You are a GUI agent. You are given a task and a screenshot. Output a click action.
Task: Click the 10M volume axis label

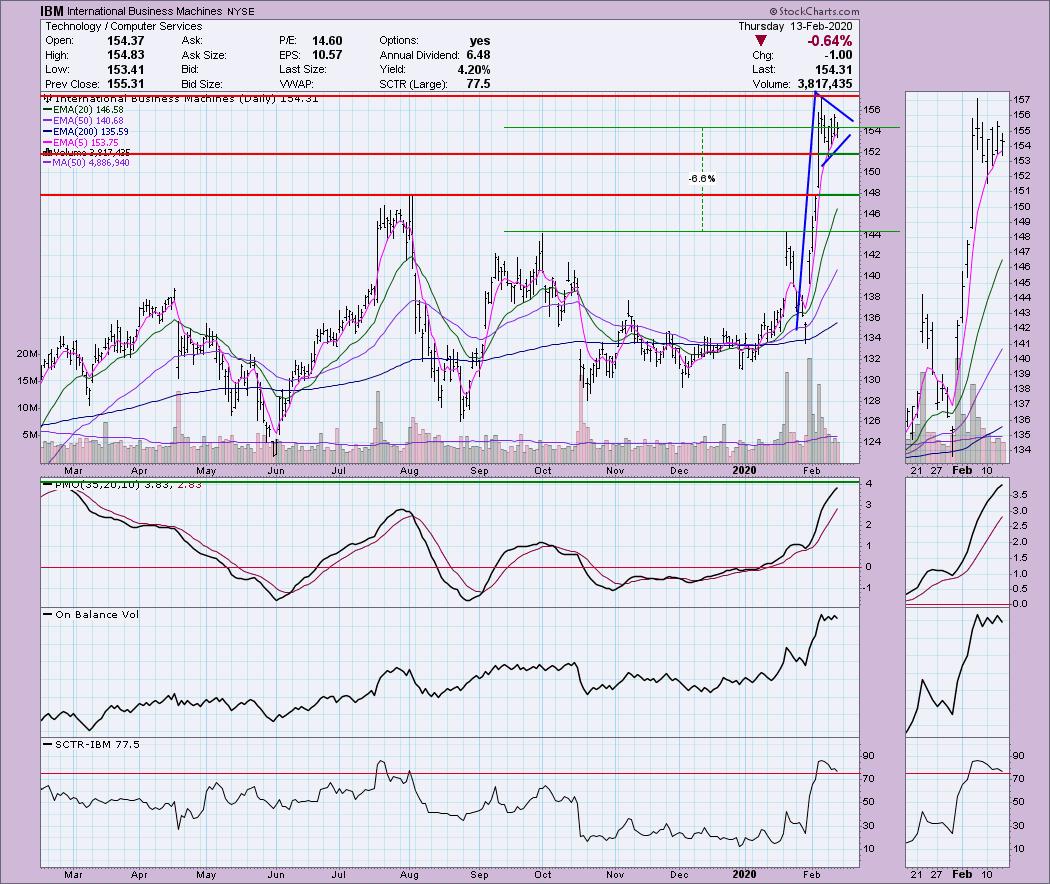(x=27, y=407)
